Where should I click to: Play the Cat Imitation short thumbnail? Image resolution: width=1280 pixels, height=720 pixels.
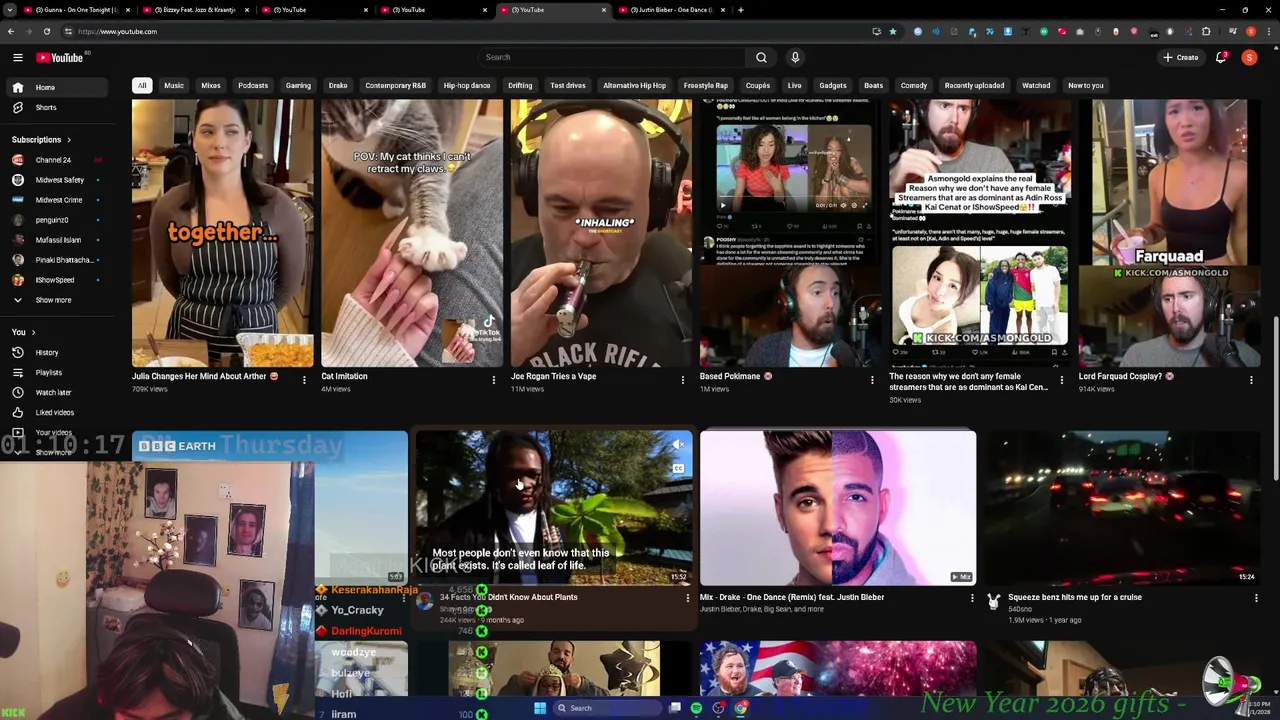(412, 233)
